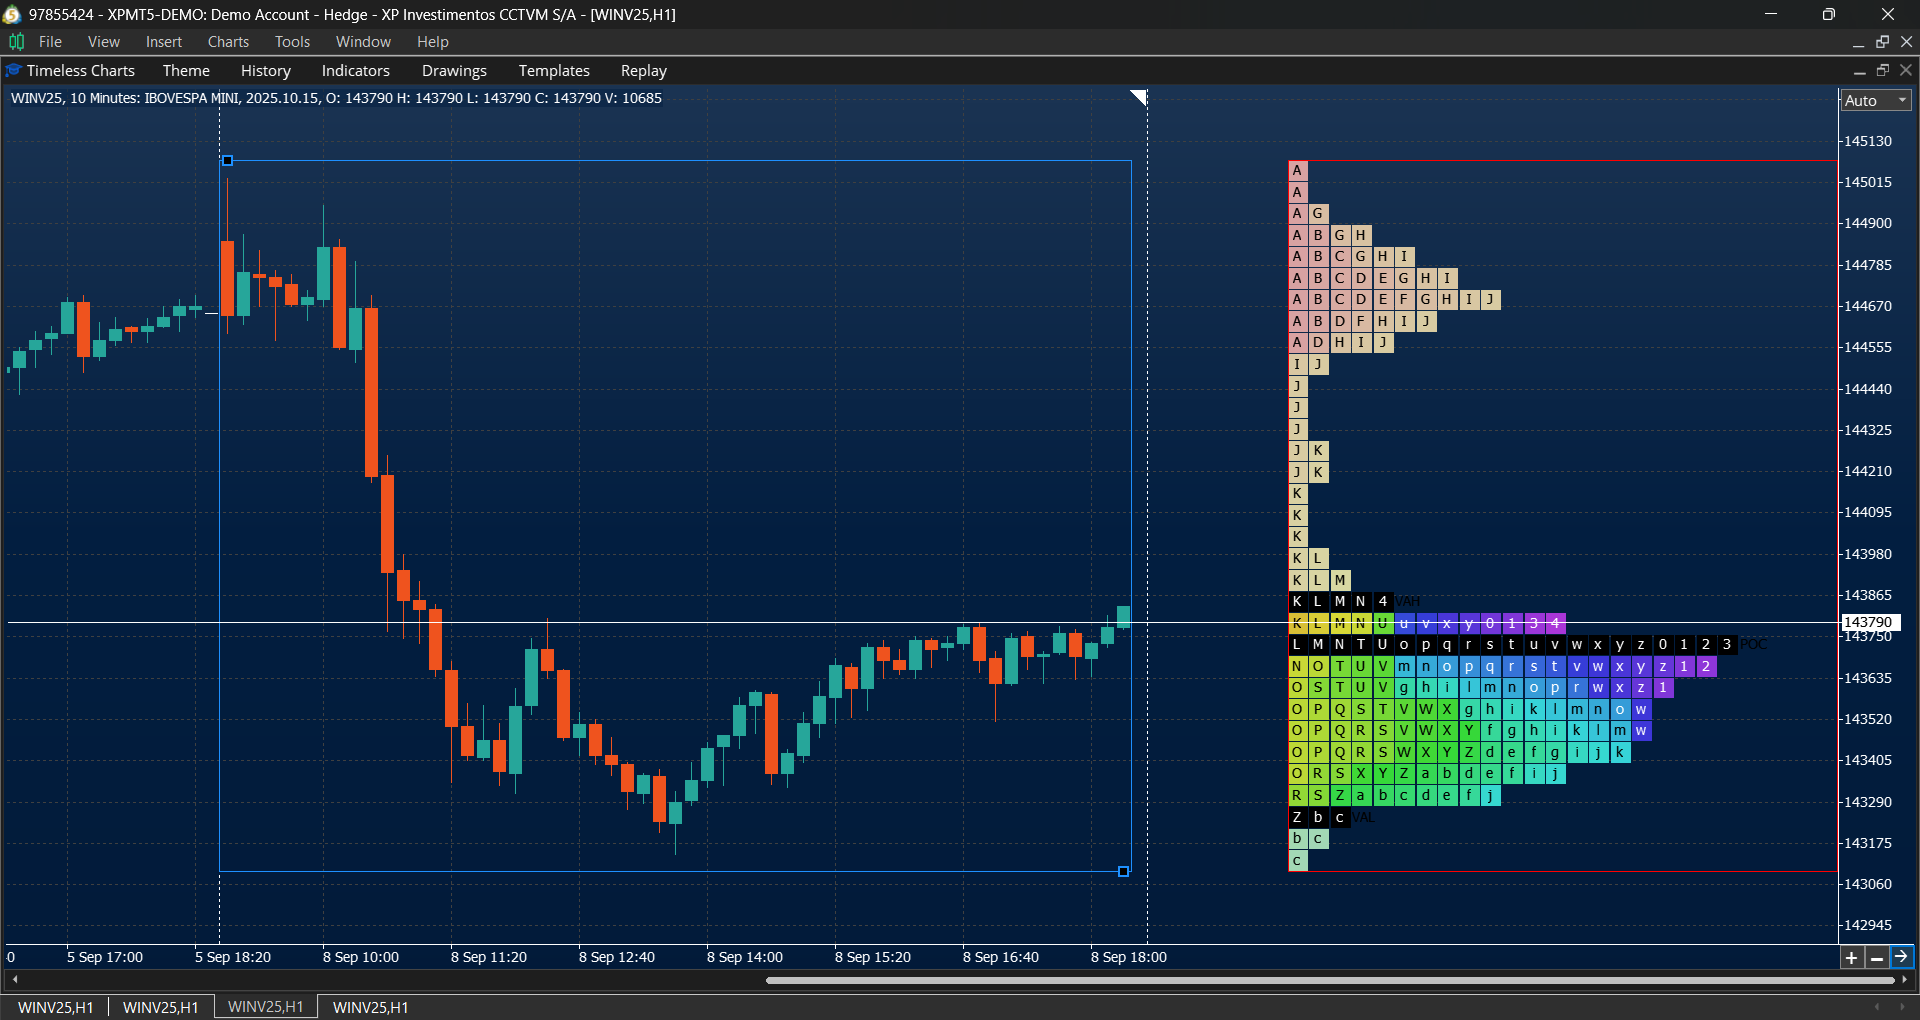Click the Timeless Charts graduation cap icon
Image resolution: width=1920 pixels, height=1020 pixels.
coord(13,70)
